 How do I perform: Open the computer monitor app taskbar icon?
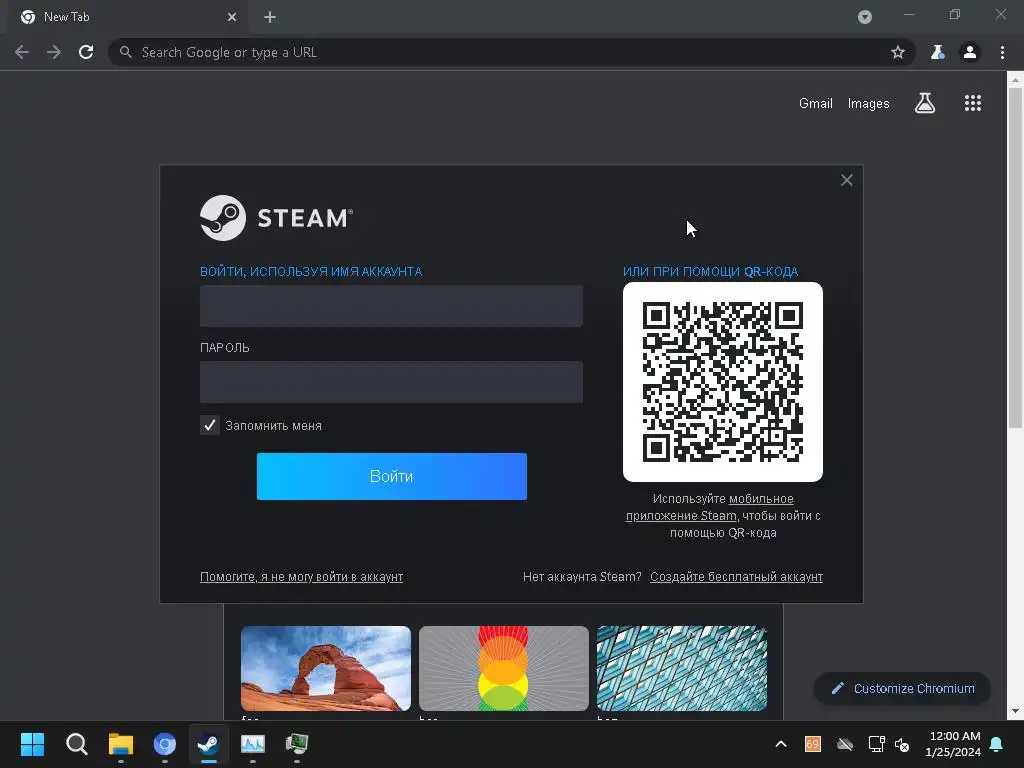[x=297, y=744]
